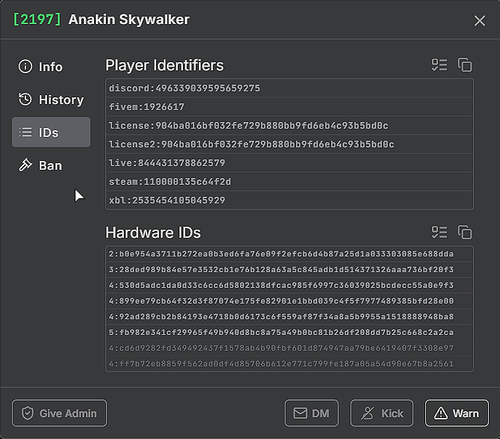Select dimmed hardware ID starting 4:ff7b72
The width and height of the screenshot is (500, 439).
click(x=289, y=364)
